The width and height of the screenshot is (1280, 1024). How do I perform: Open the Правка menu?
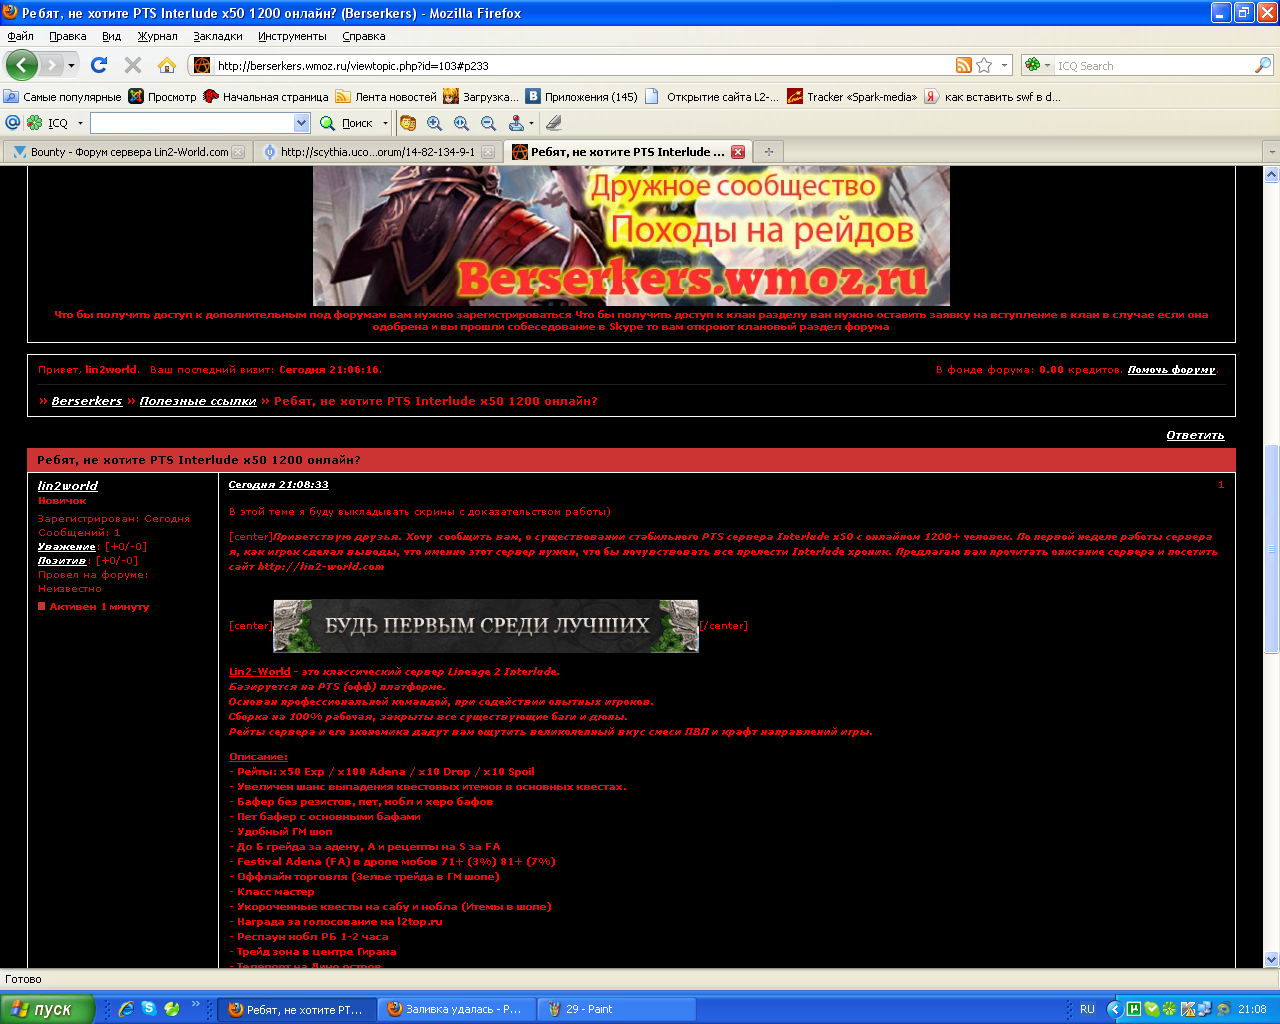(x=68, y=36)
